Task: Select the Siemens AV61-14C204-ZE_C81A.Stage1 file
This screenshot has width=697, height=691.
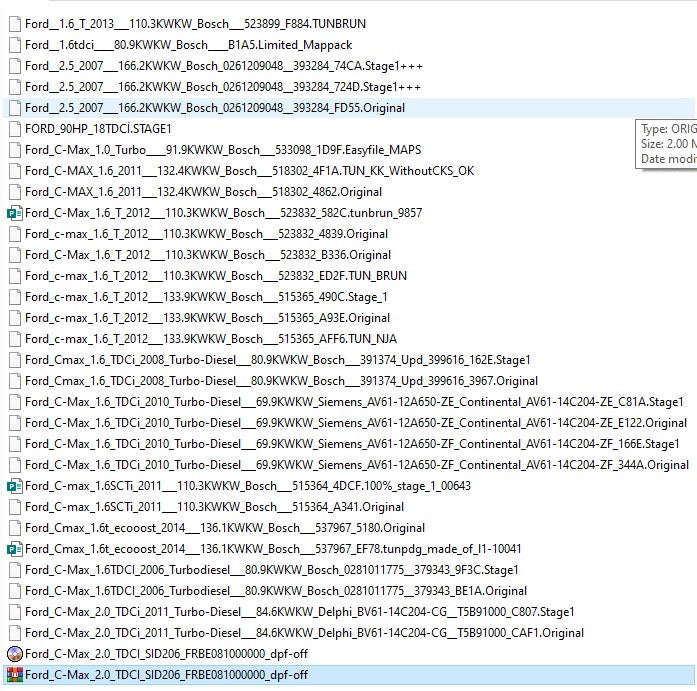Action: (354, 402)
